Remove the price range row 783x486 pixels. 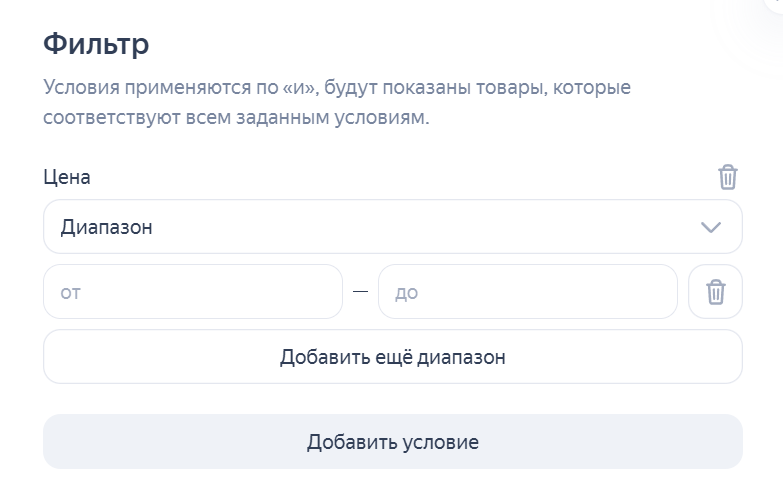pyautogui.click(x=715, y=292)
